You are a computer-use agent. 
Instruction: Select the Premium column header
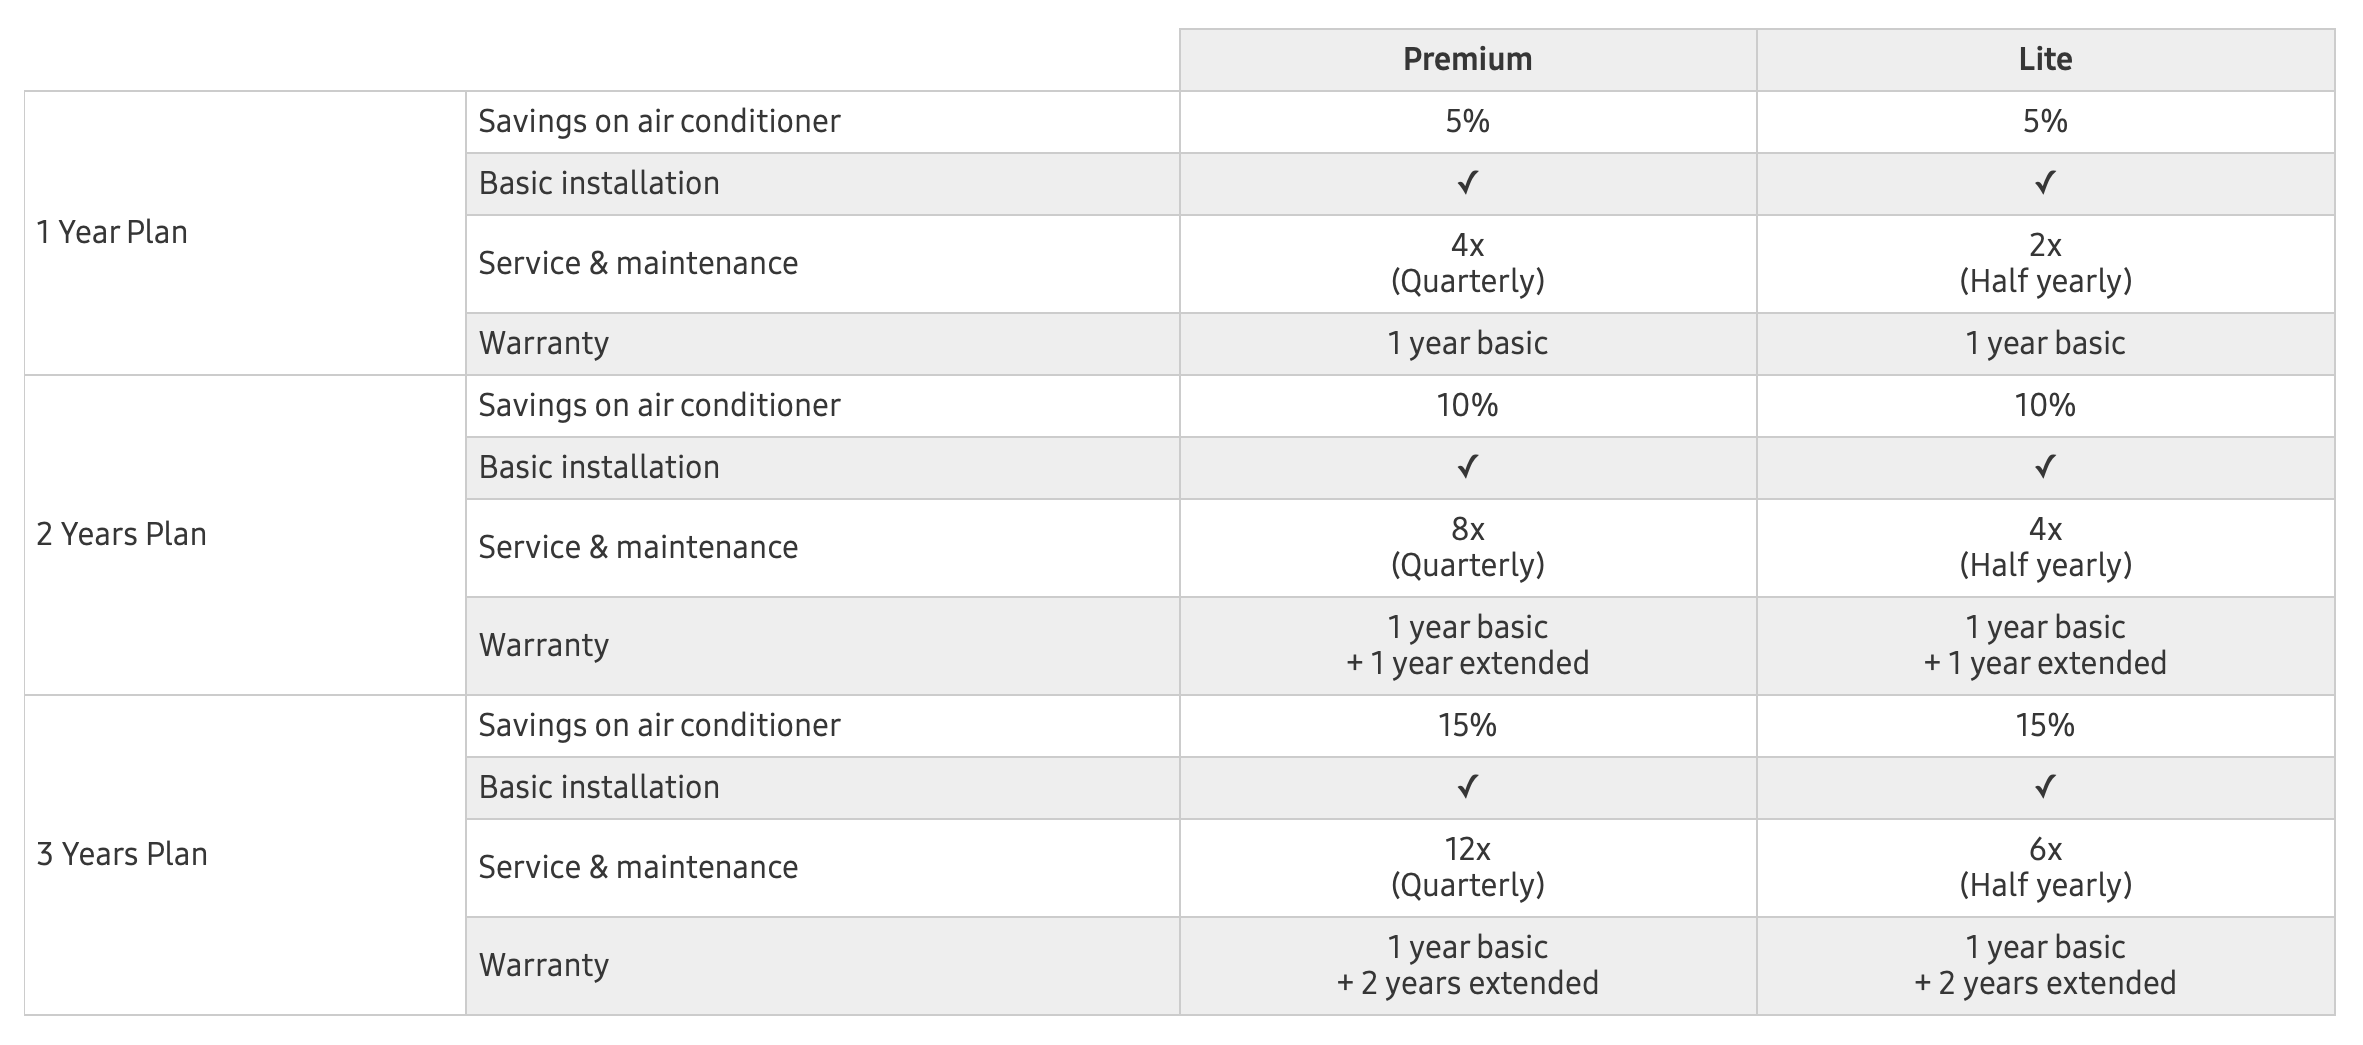(1467, 59)
